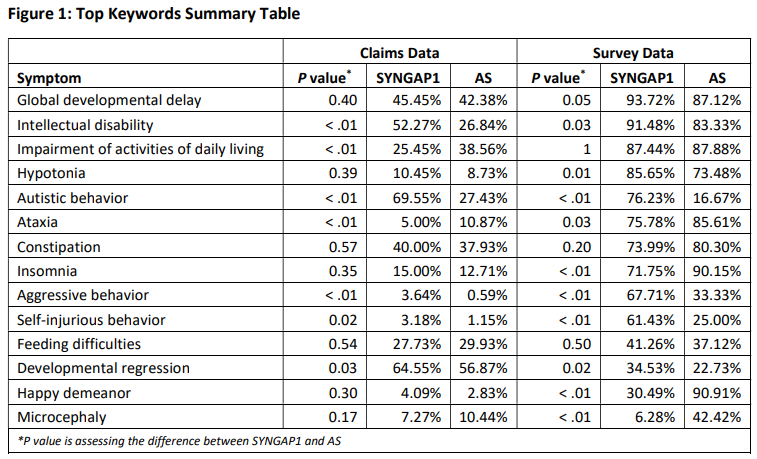The image size is (757, 459).
Task: Click the SYNGAP1 header under Survey Data
Action: [x=643, y=77]
